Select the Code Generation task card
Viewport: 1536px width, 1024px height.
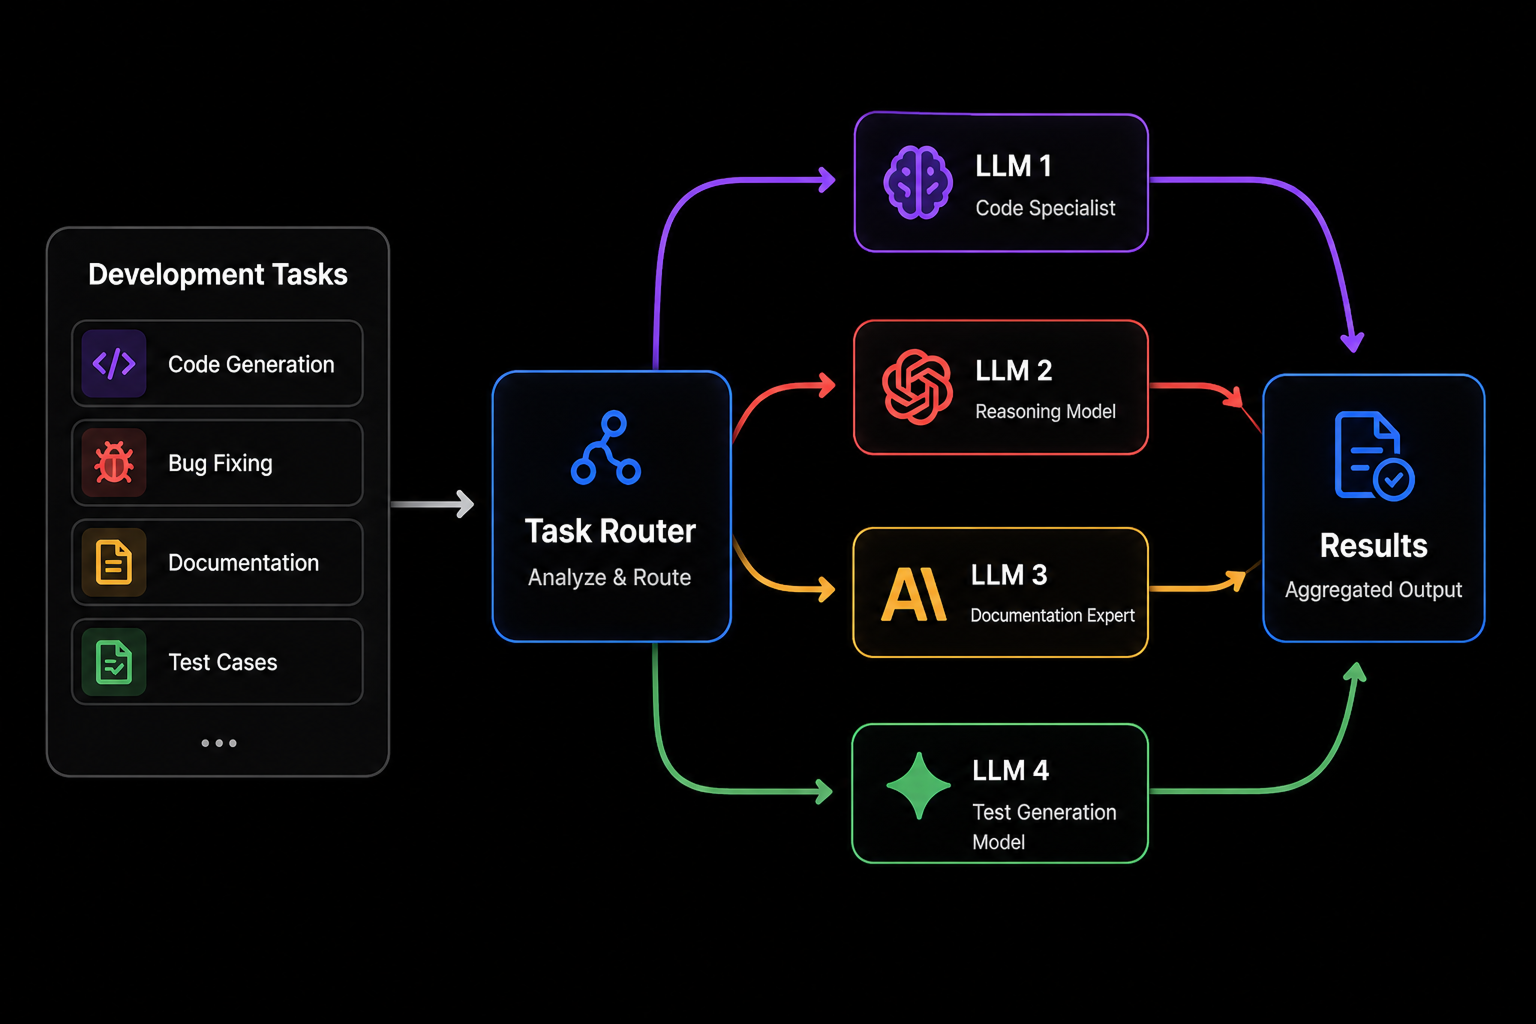217,364
